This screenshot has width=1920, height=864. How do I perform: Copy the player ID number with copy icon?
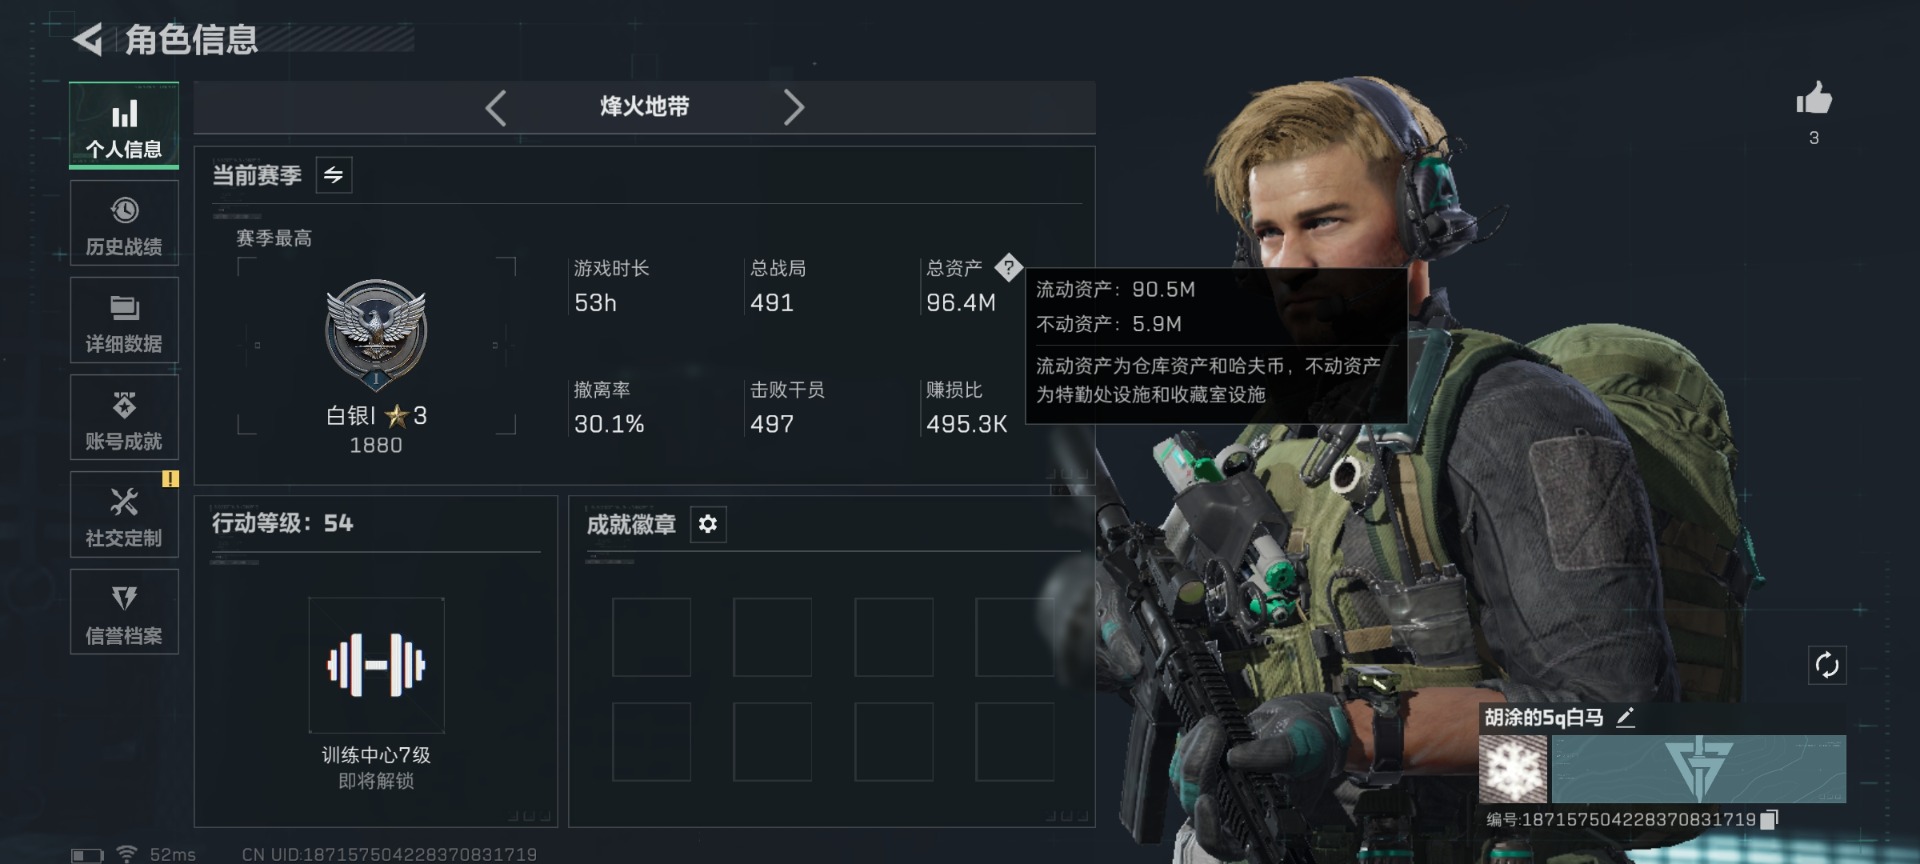click(1769, 819)
